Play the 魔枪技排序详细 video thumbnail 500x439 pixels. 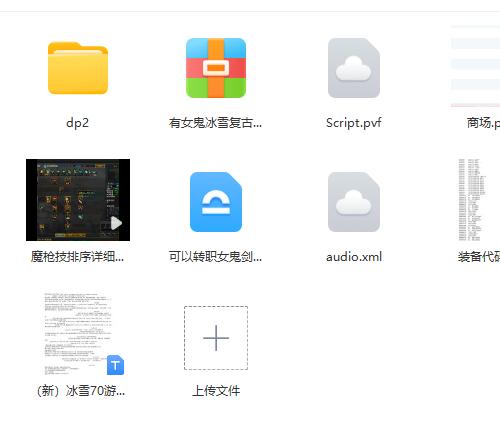pyautogui.click(x=78, y=200)
